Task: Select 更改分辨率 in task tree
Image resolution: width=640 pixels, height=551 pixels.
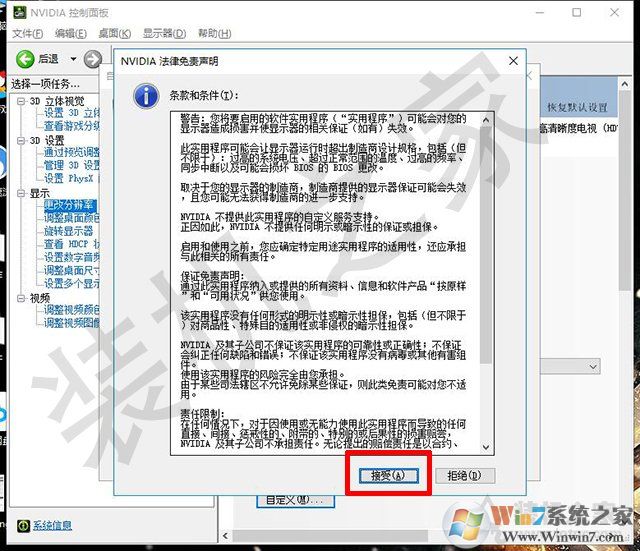Action: 70,205
